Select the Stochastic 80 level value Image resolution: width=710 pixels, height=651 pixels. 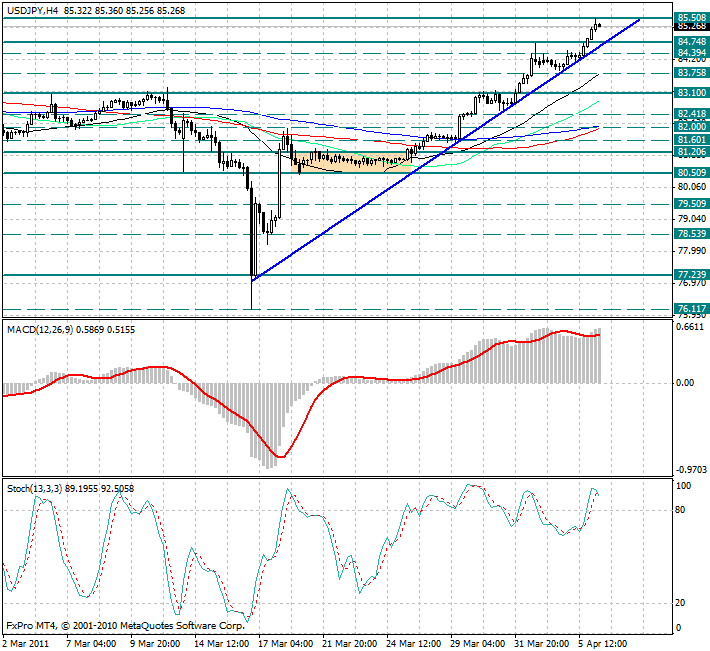(680, 510)
